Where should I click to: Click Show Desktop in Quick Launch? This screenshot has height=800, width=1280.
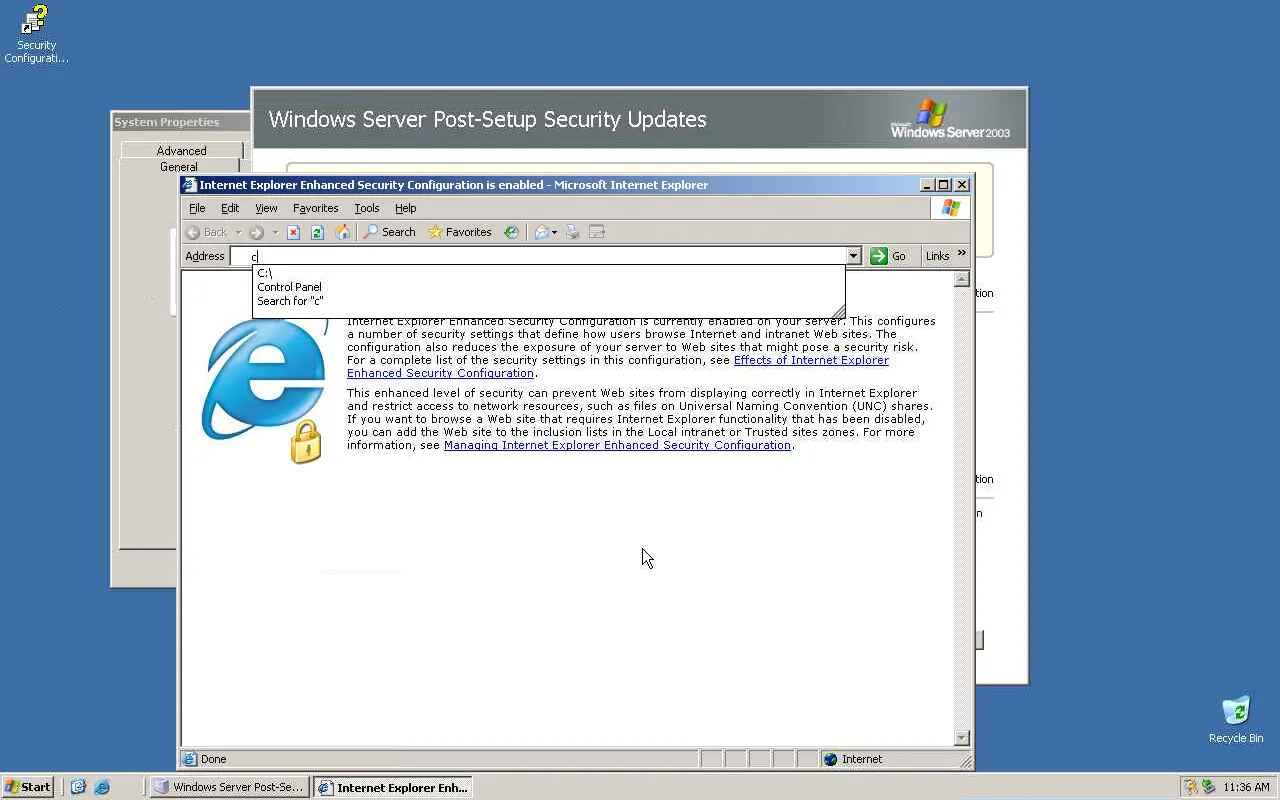tap(78, 787)
